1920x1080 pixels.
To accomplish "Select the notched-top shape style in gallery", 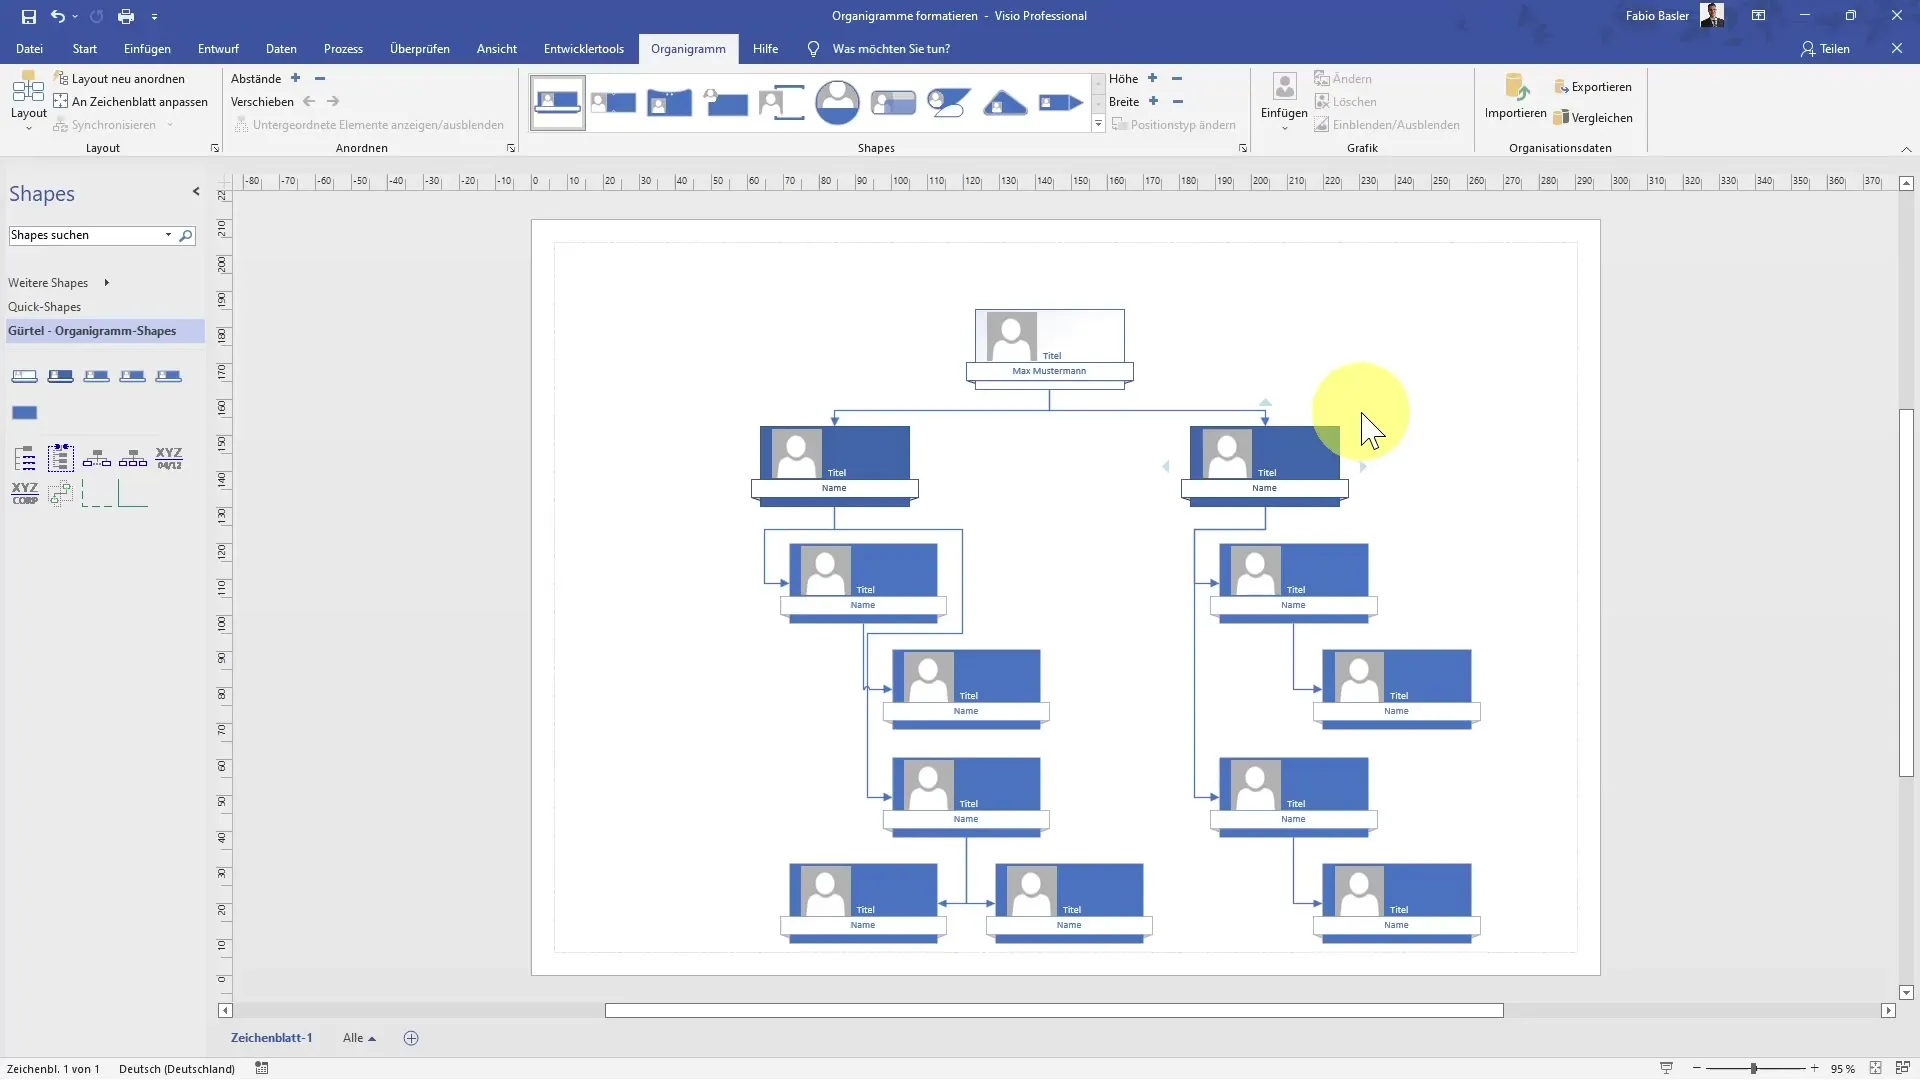I will click(x=669, y=102).
